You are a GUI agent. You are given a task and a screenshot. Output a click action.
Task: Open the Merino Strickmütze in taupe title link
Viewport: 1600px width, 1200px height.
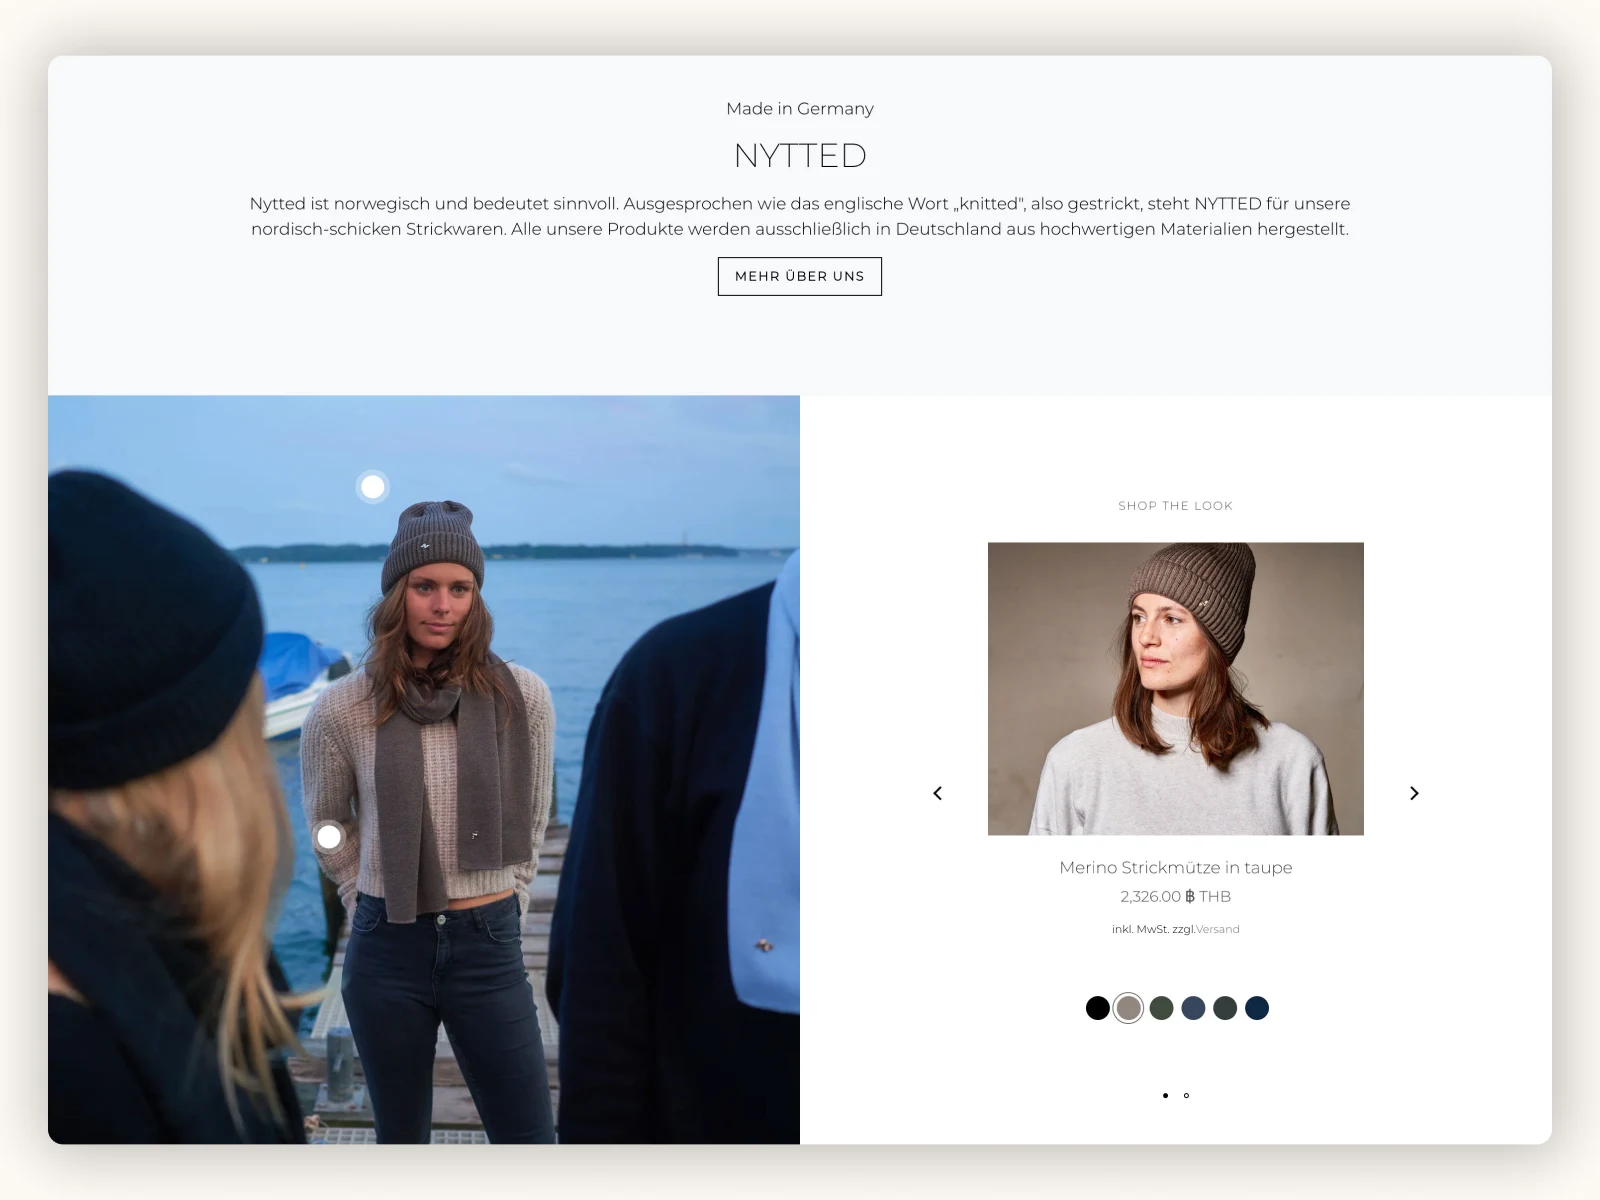1176,868
